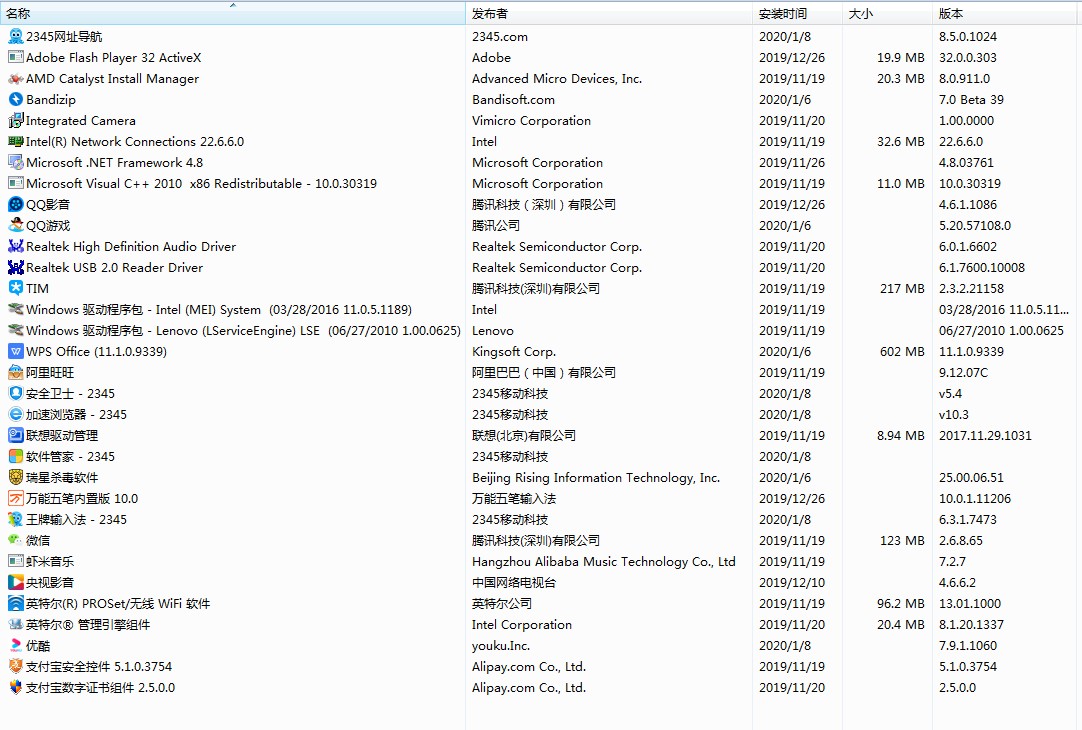This screenshot has width=1082, height=730.
Task: Click publisher Kingsoft Corp.
Action: click(514, 352)
